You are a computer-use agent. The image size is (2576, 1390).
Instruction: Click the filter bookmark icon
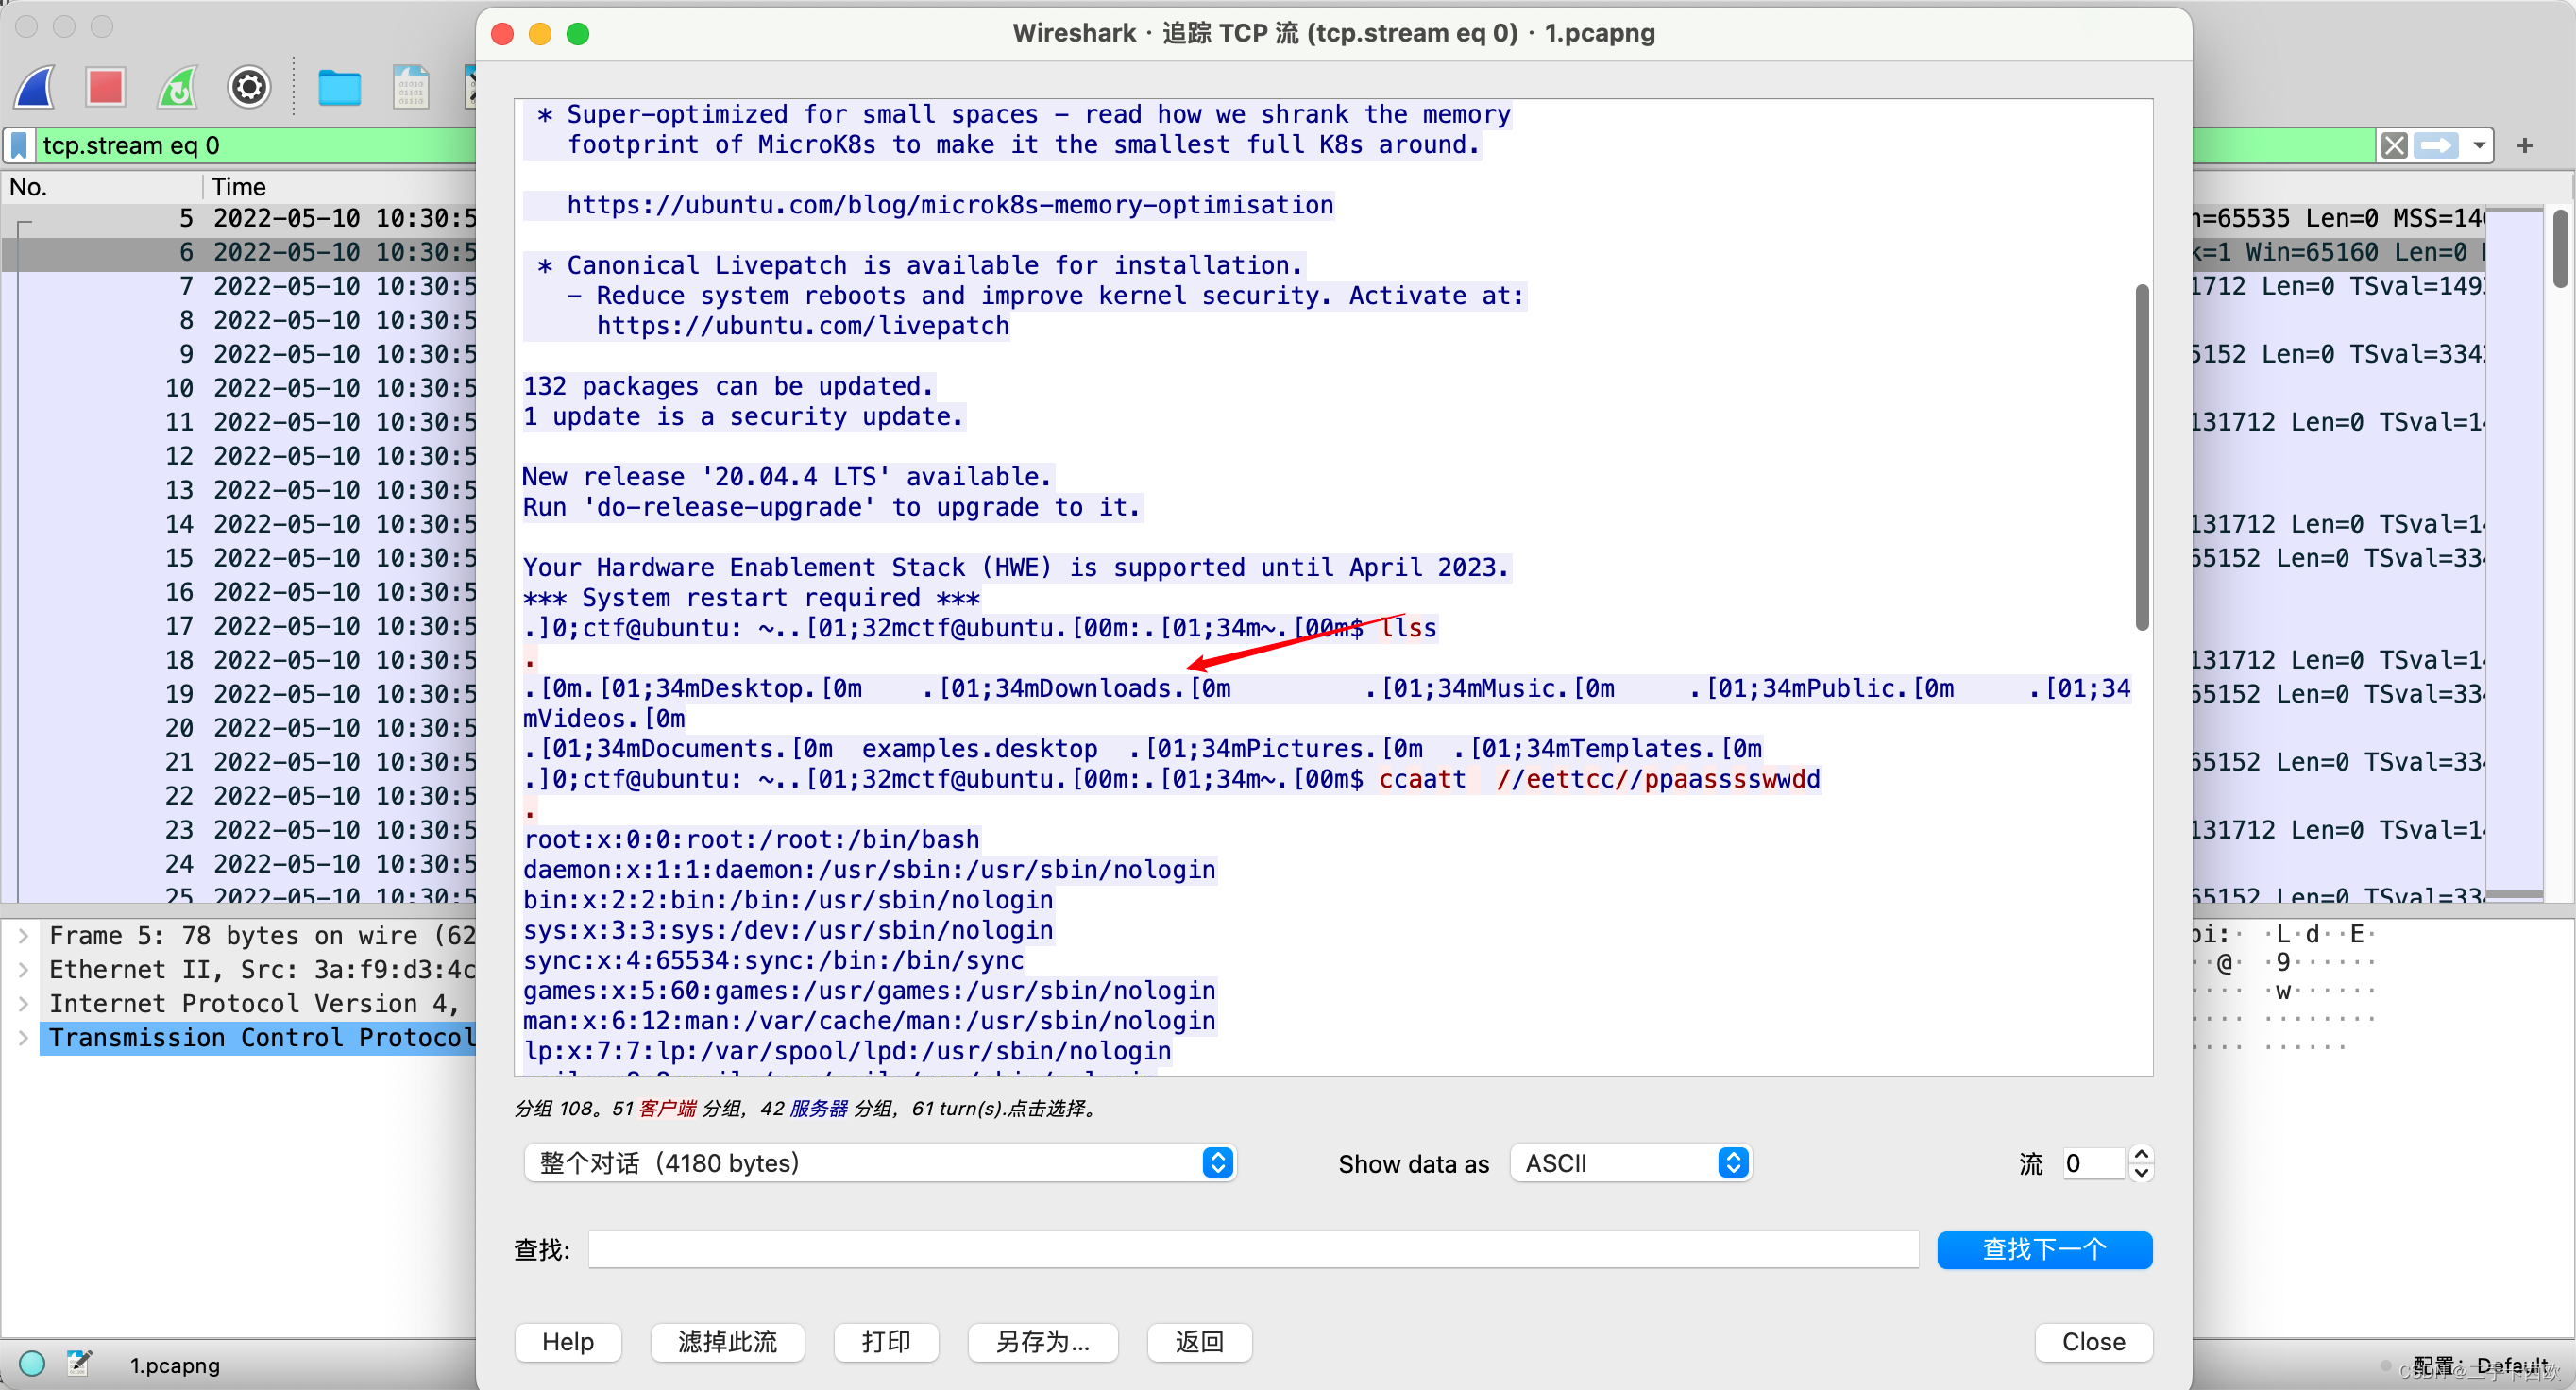[19, 146]
